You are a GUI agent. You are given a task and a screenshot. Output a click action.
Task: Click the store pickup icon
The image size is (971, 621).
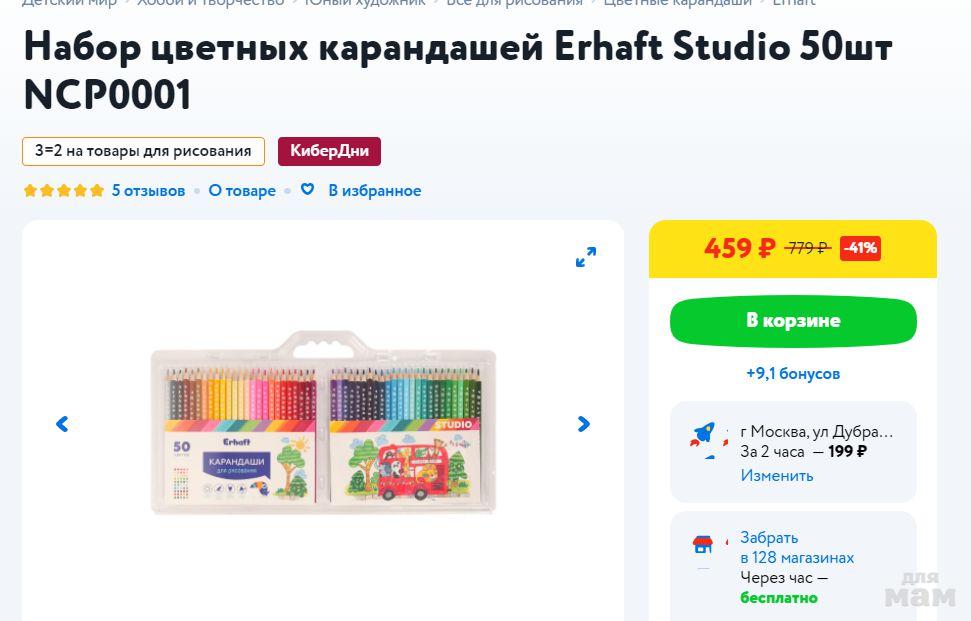pyautogui.click(x=703, y=545)
